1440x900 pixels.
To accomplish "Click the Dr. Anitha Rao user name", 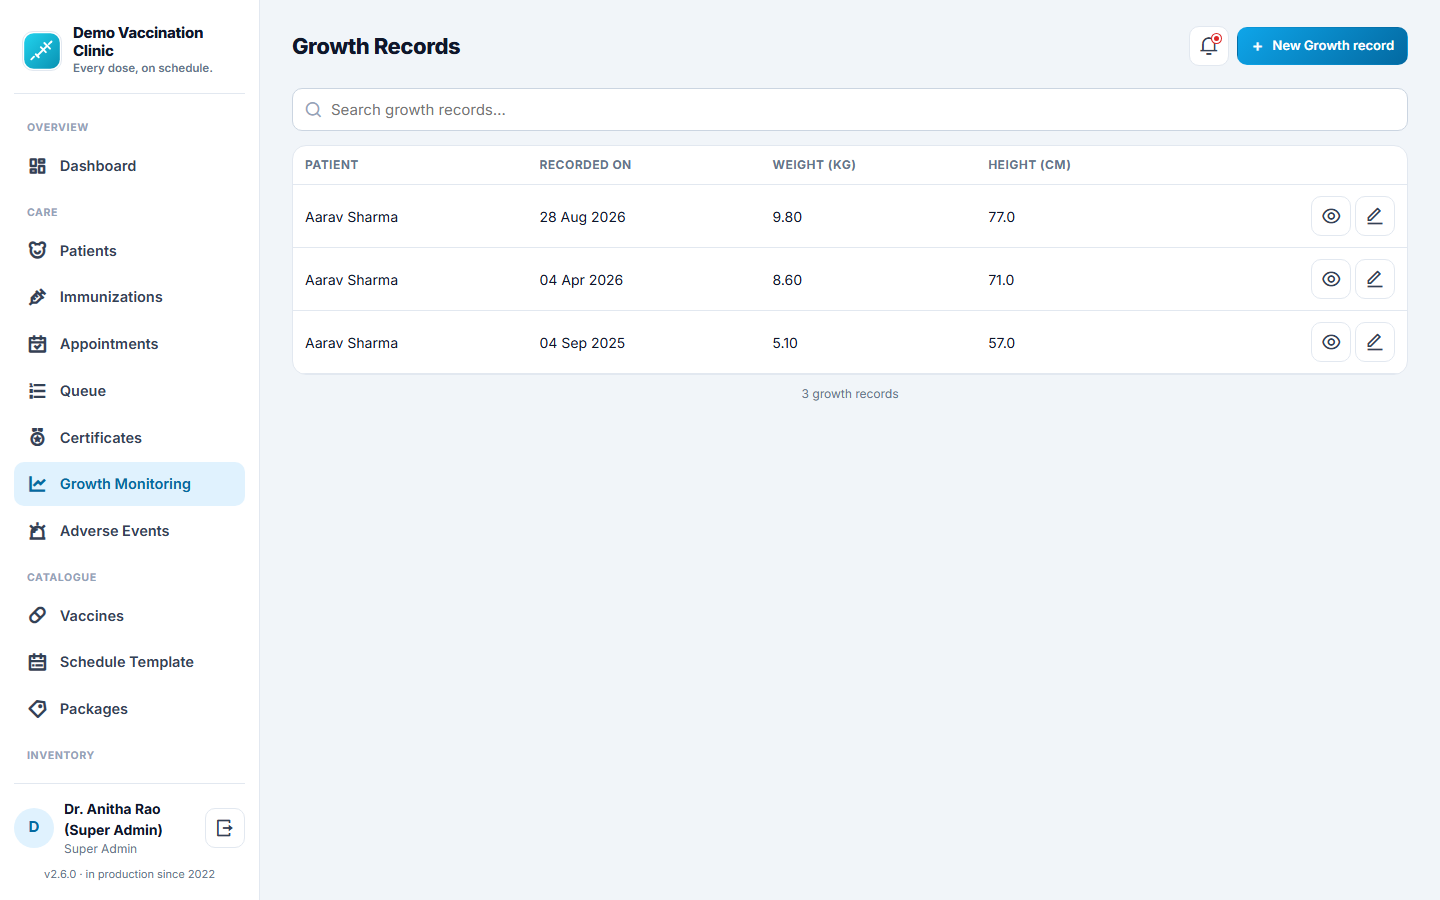I will tap(113, 819).
